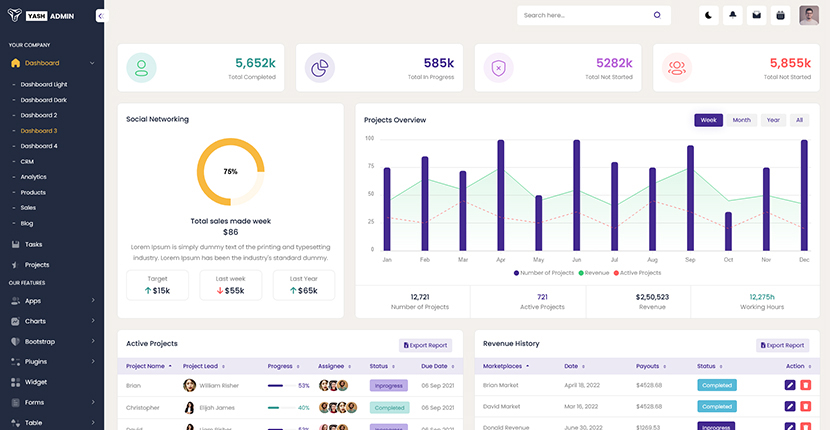Click Completed status for Brian Market
830x430 pixels.
(x=717, y=386)
